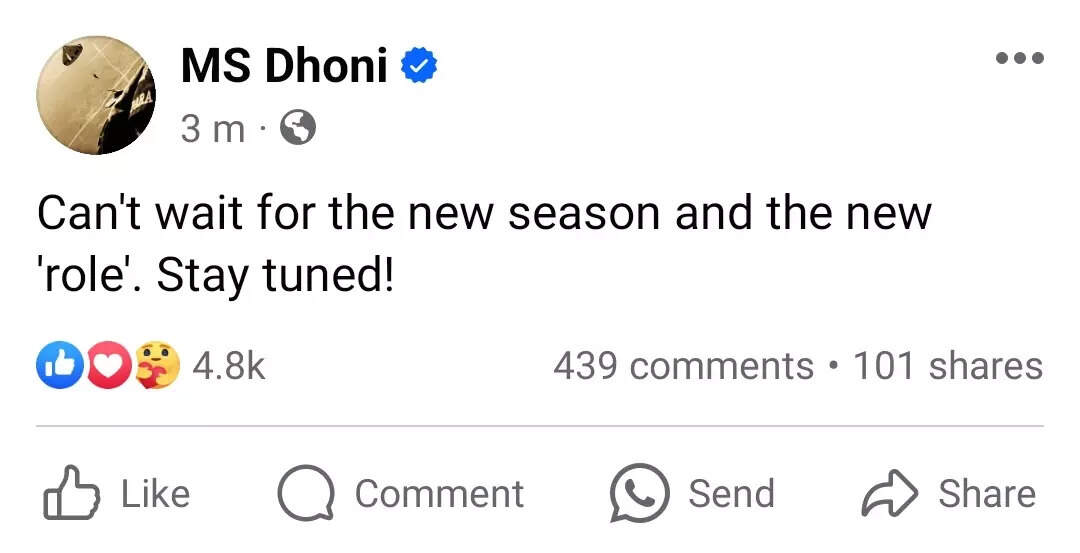
Task: Click the WhatsApp send icon
Action: [638, 493]
